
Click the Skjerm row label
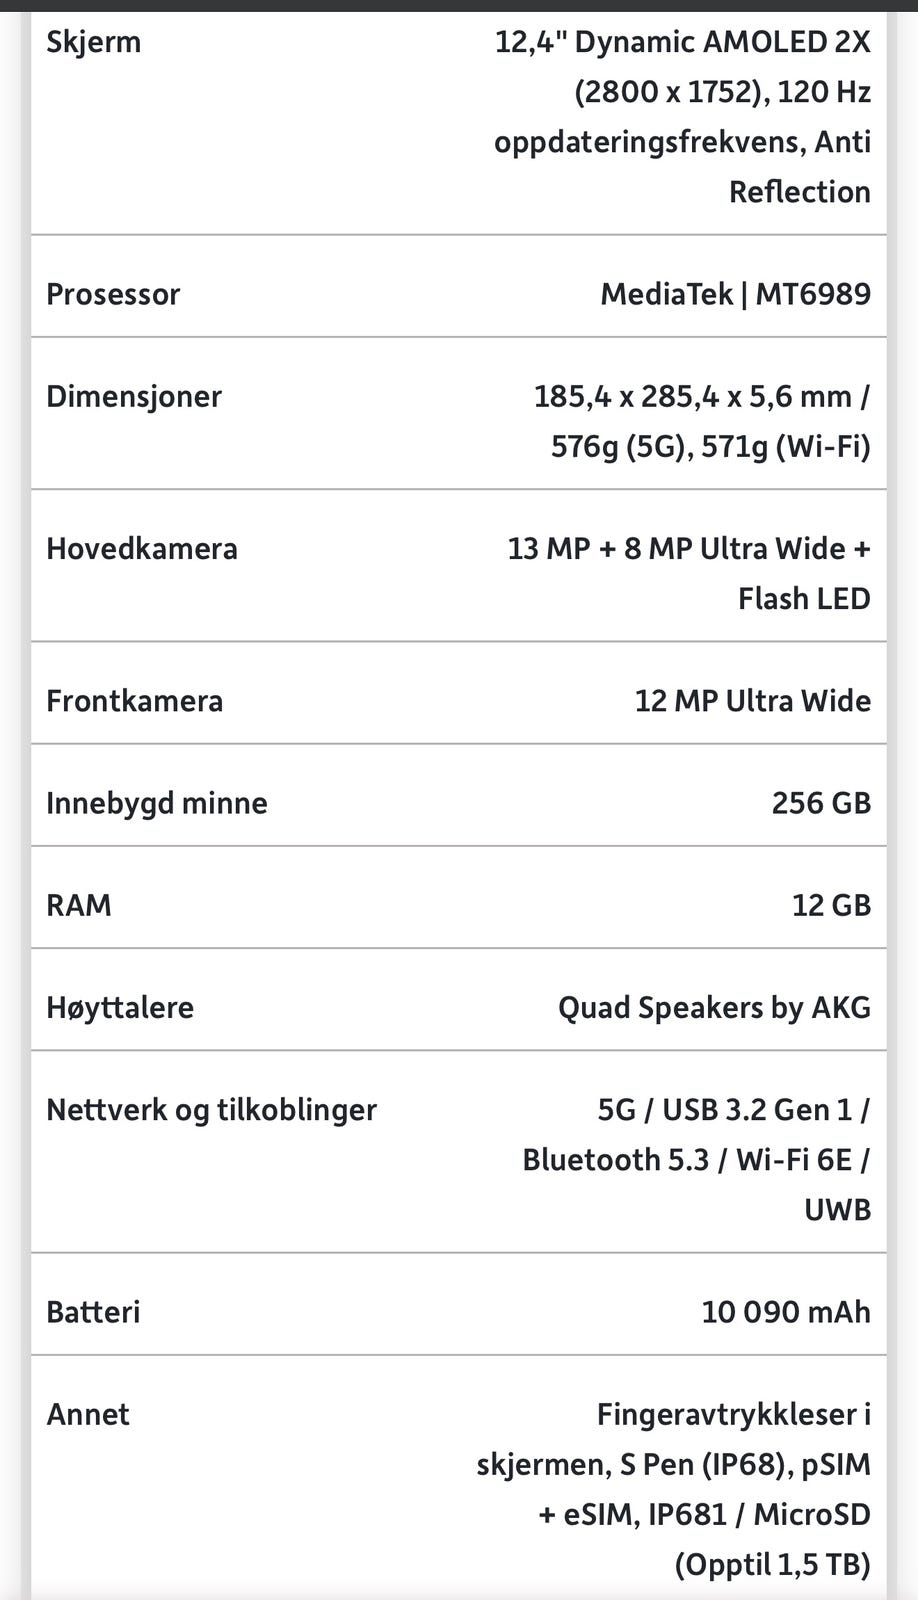point(93,42)
